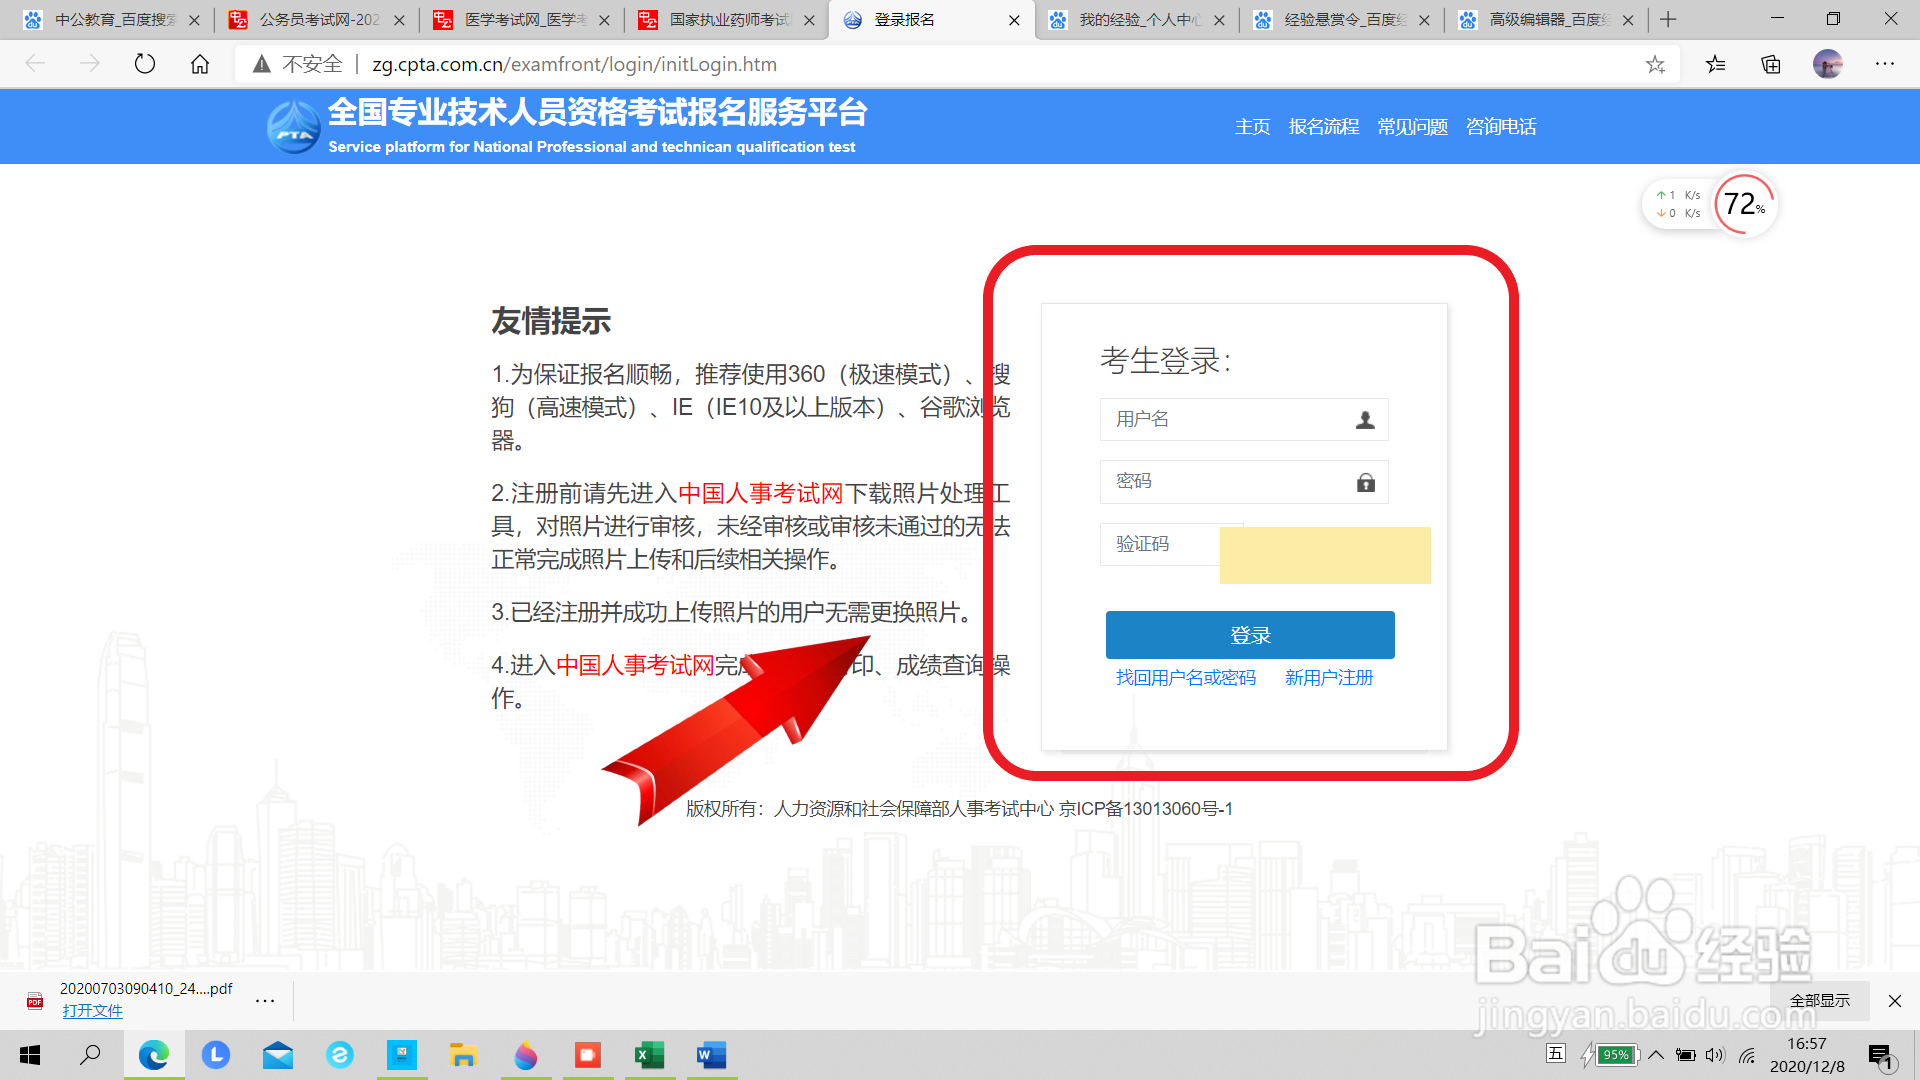Switch to the 国家执业药师考试 browser tab
Viewport: 1920px width, 1080px height.
pyautogui.click(x=728, y=19)
